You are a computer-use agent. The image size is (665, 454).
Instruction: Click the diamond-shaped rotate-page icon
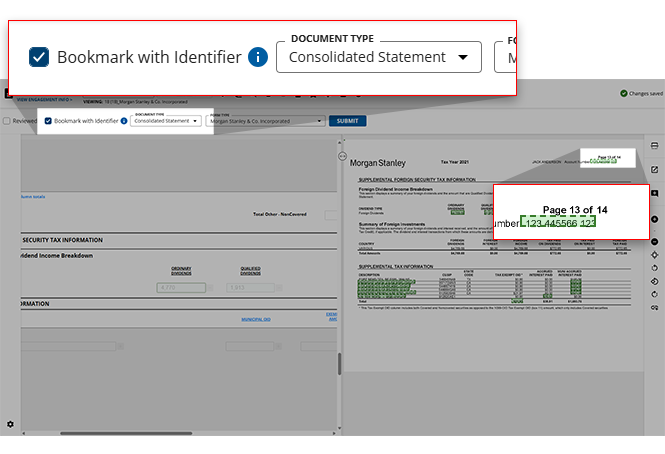[654, 281]
